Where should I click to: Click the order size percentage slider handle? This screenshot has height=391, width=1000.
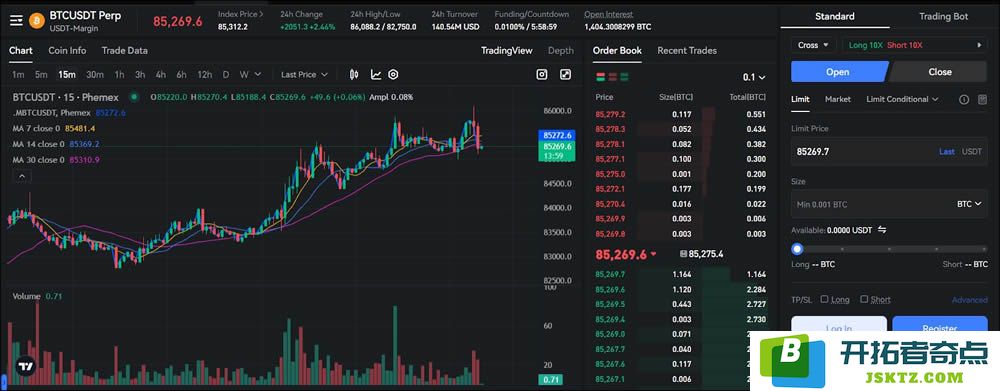click(797, 249)
